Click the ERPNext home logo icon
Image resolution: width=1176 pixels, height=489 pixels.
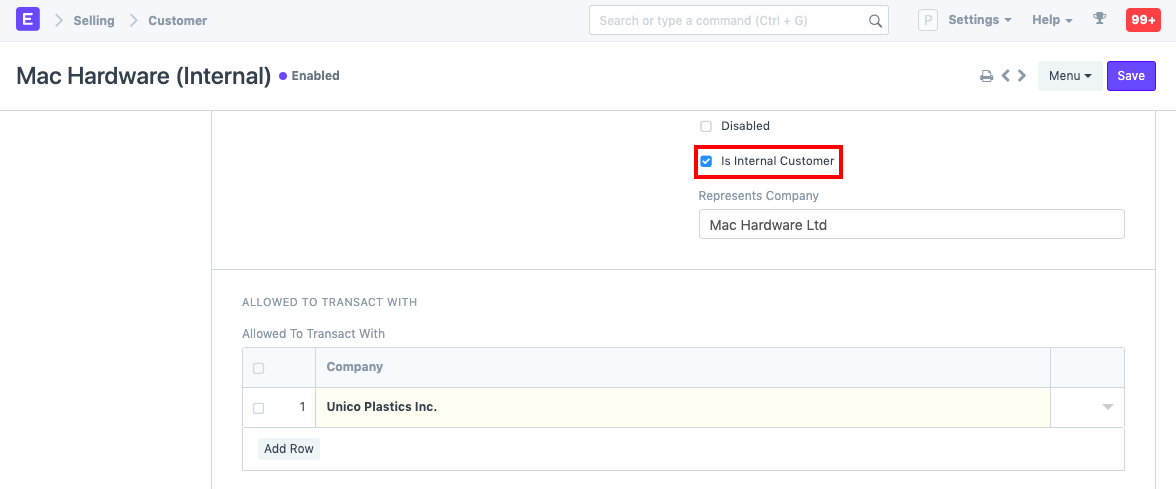[28, 20]
